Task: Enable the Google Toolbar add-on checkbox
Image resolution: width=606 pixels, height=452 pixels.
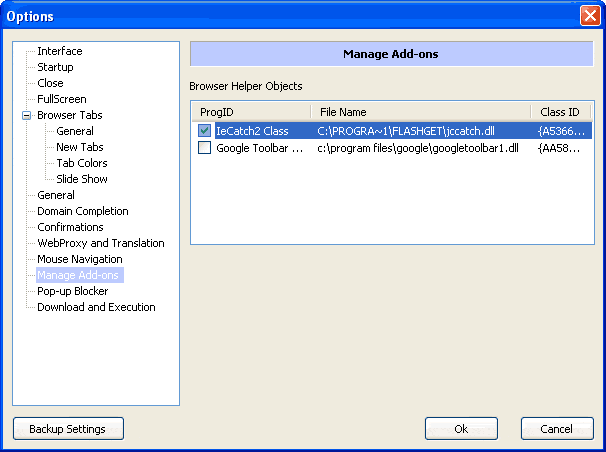Action: (x=204, y=148)
